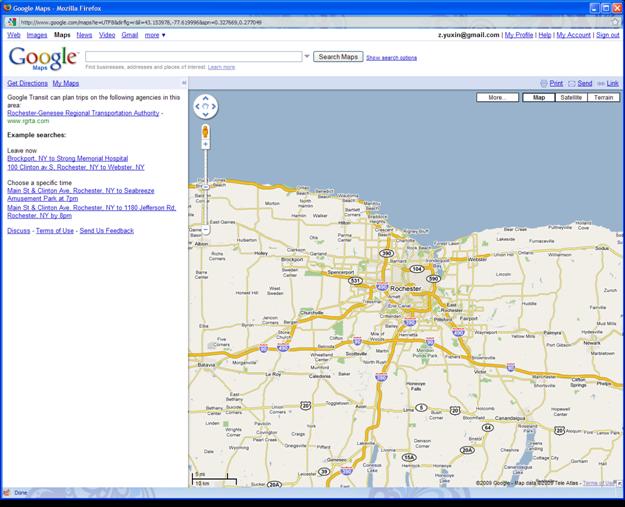Switch to Terrain view
Image resolution: width=625 pixels, height=507 pixels.
coord(603,97)
